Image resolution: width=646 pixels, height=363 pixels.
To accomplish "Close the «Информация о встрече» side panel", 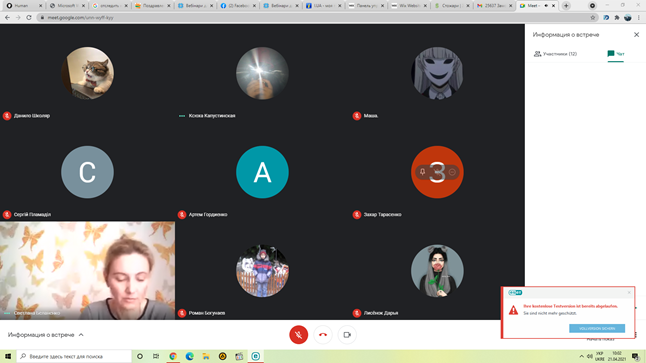I will coord(636,35).
